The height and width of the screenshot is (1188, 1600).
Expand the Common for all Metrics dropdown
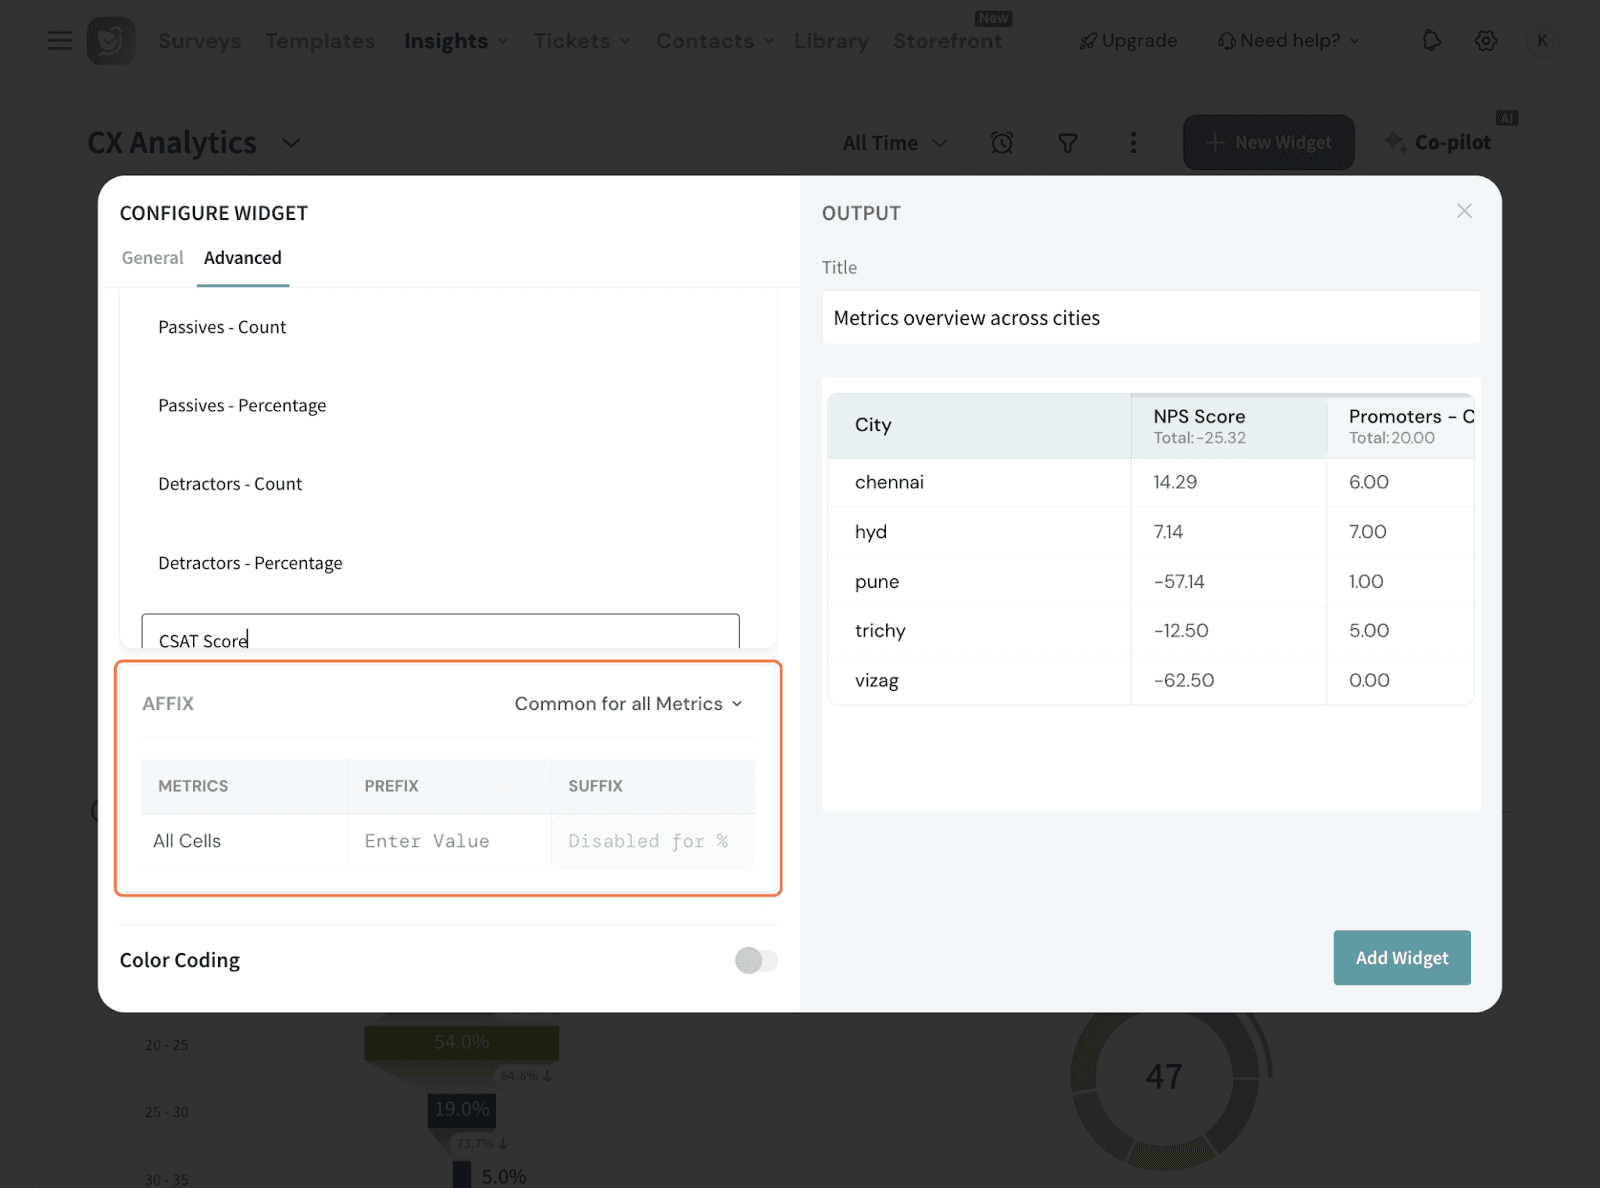pyautogui.click(x=629, y=704)
